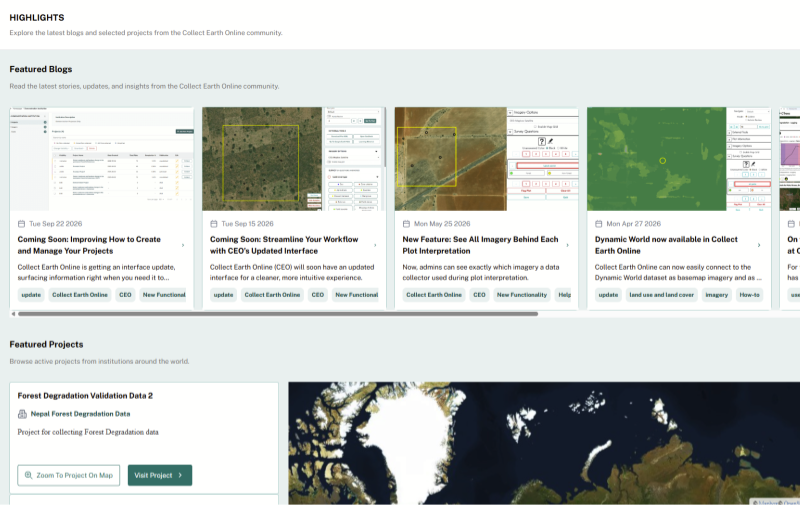Click the Visit Project button
800x505 pixels.
[160, 475]
